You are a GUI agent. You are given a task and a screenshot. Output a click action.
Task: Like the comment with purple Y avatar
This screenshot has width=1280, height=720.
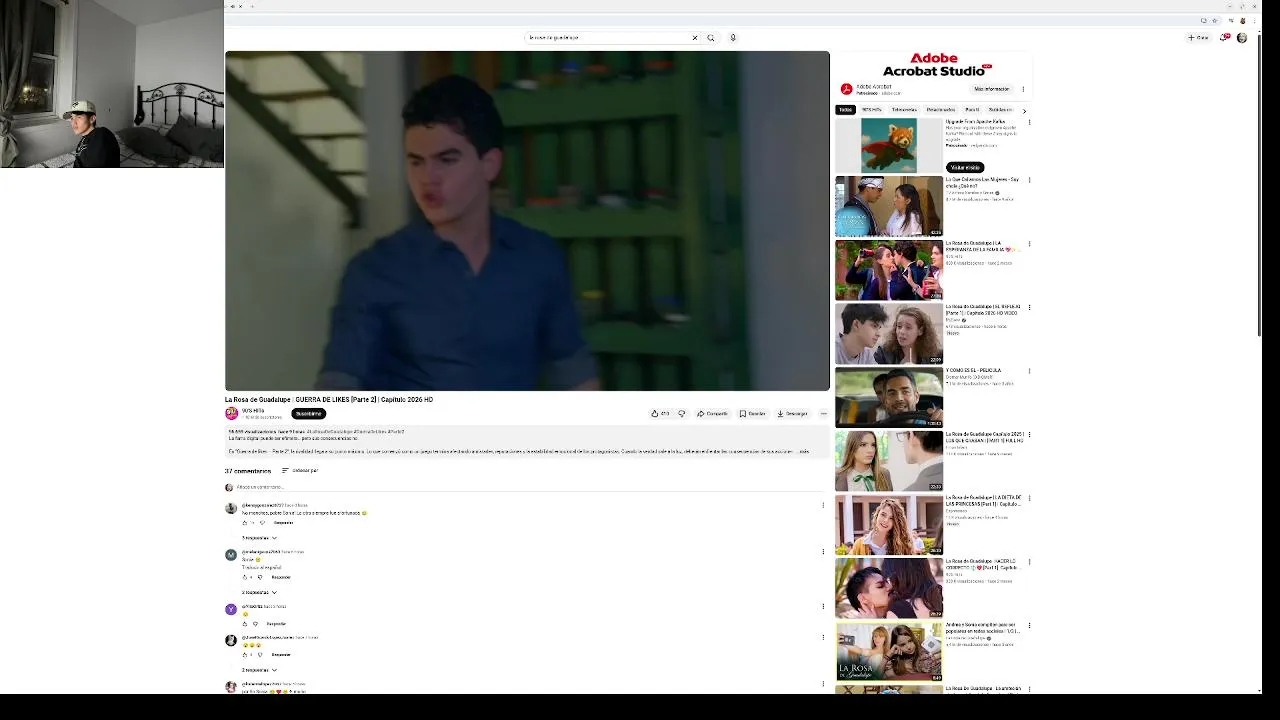(243, 623)
